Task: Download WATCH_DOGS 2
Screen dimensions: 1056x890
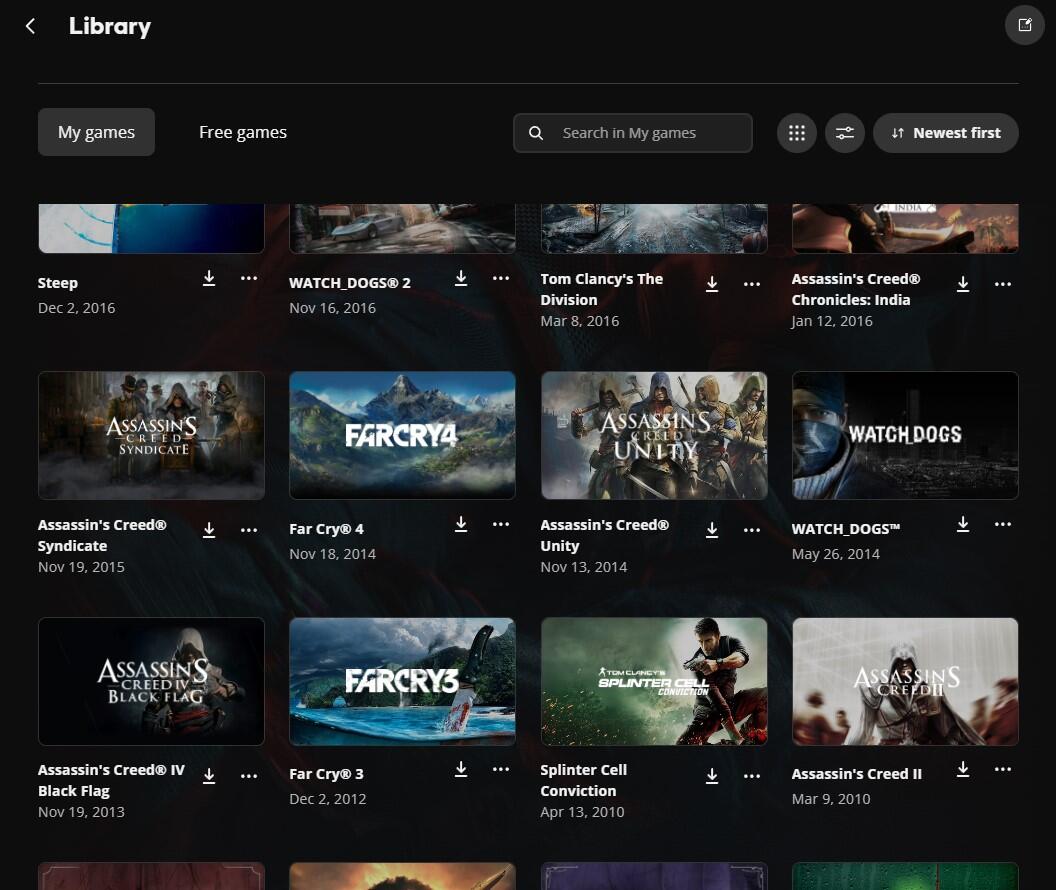Action: pos(461,278)
